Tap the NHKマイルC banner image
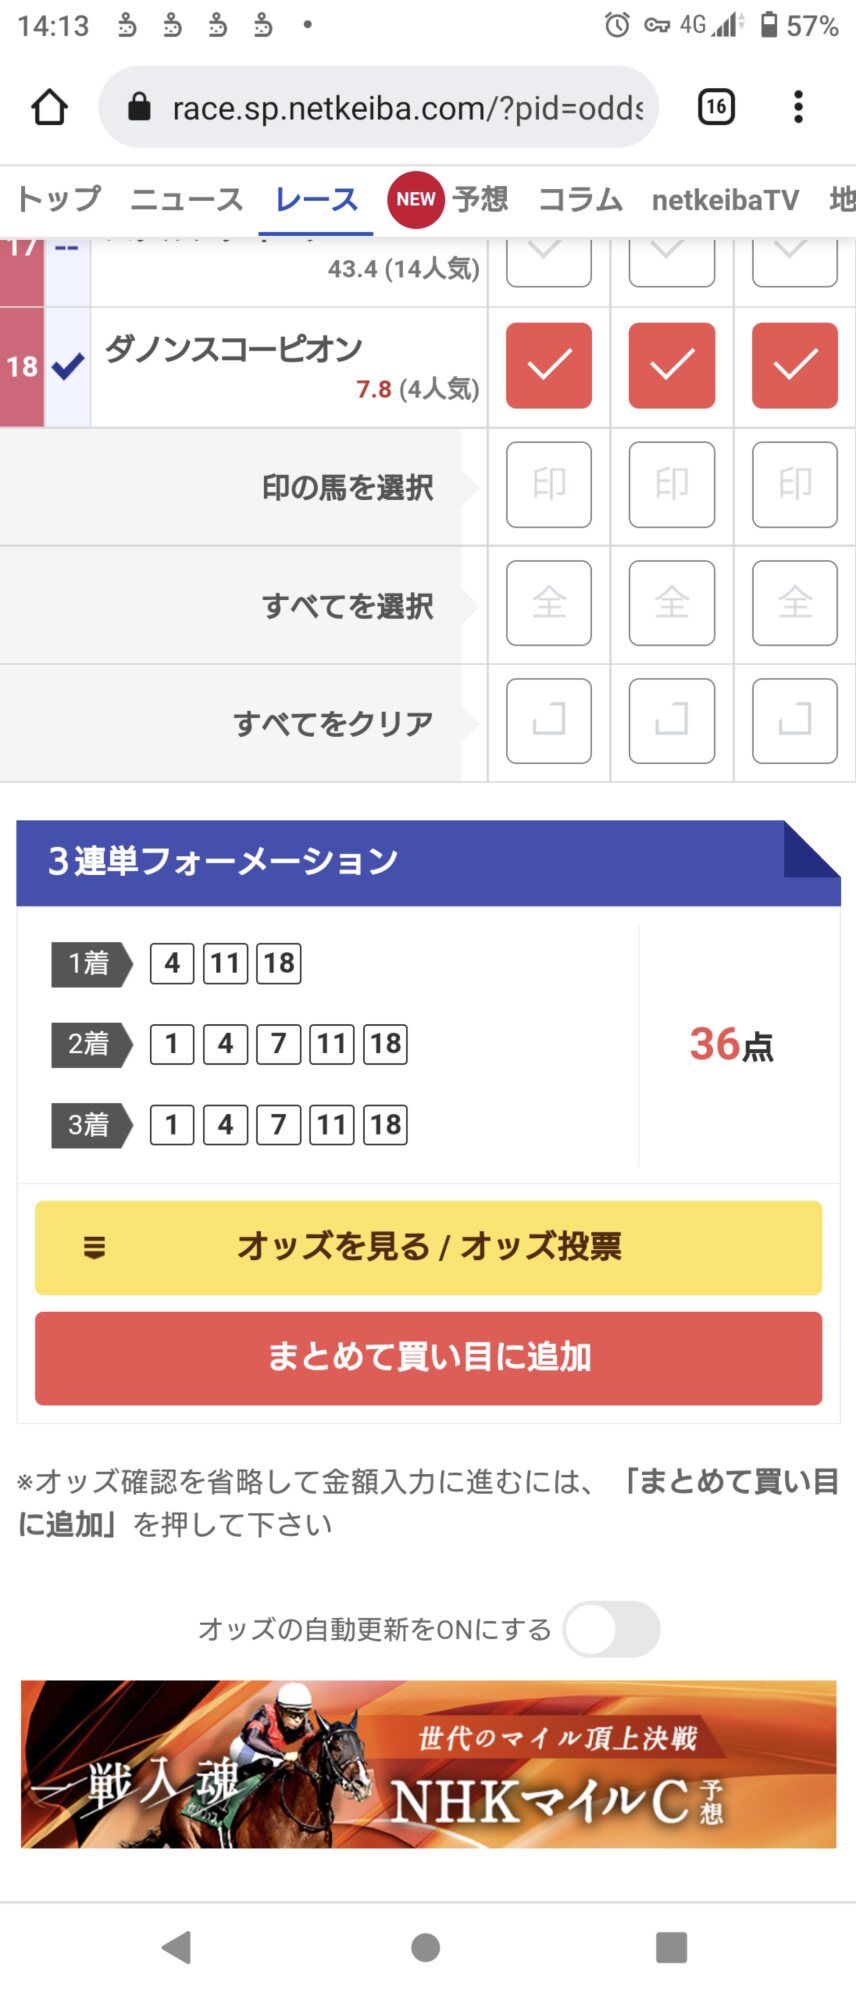Screen dimensions: 856x2000 point(428,1764)
